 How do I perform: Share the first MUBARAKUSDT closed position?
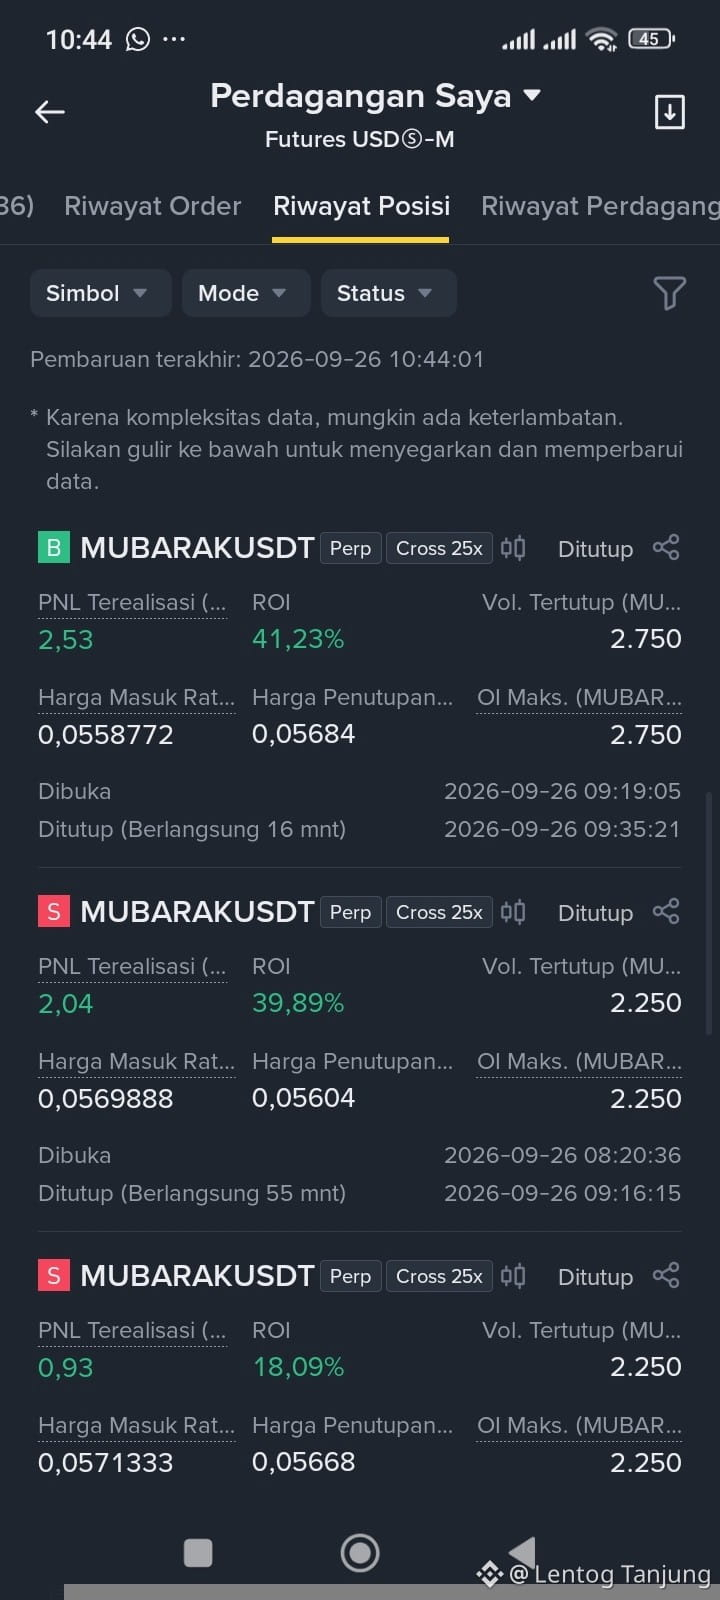(x=666, y=547)
